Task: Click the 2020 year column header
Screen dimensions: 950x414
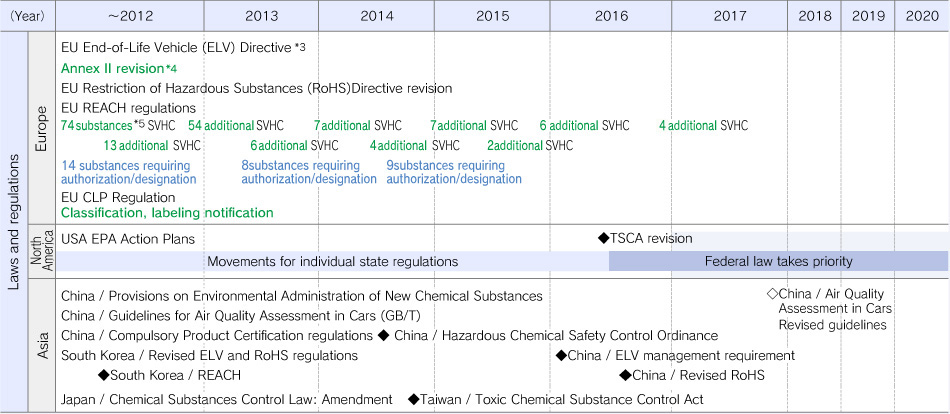Action: [922, 16]
